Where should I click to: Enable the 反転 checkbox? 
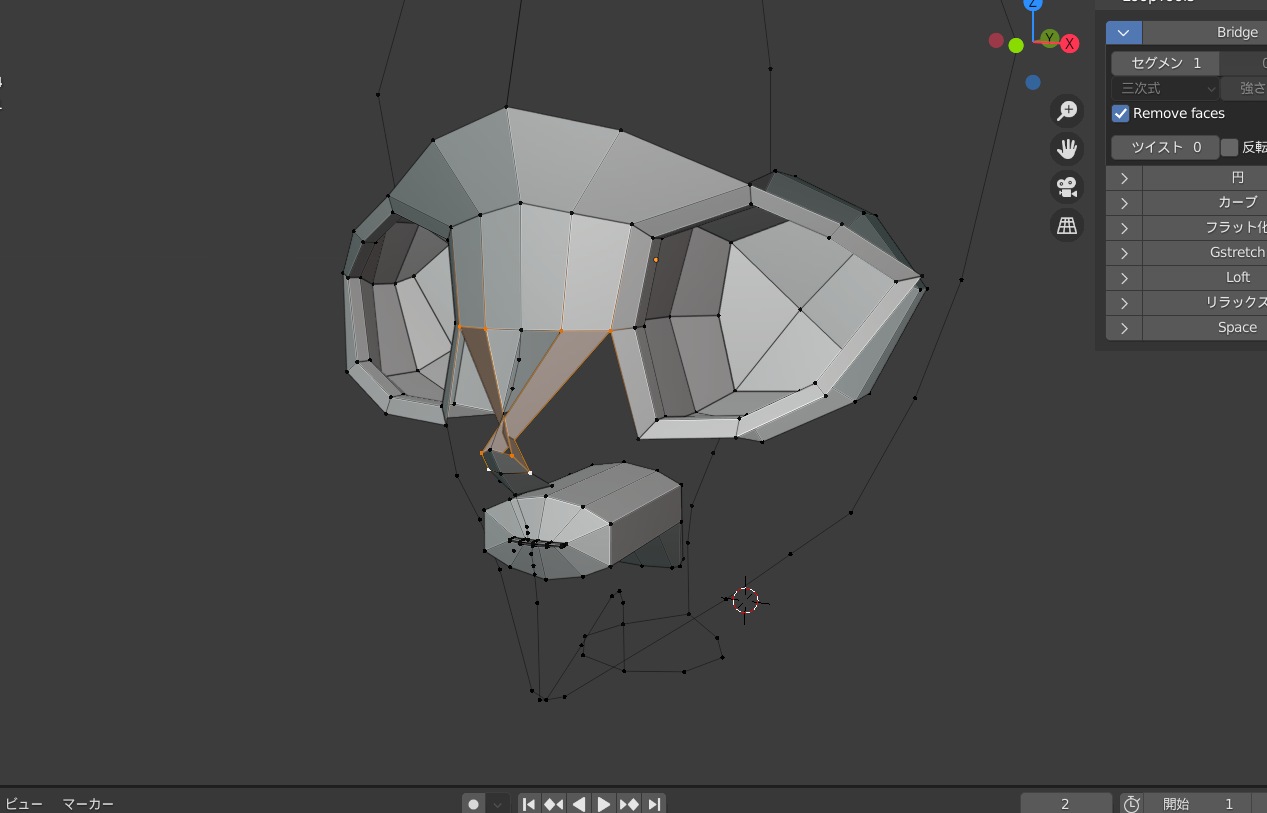[1230, 148]
